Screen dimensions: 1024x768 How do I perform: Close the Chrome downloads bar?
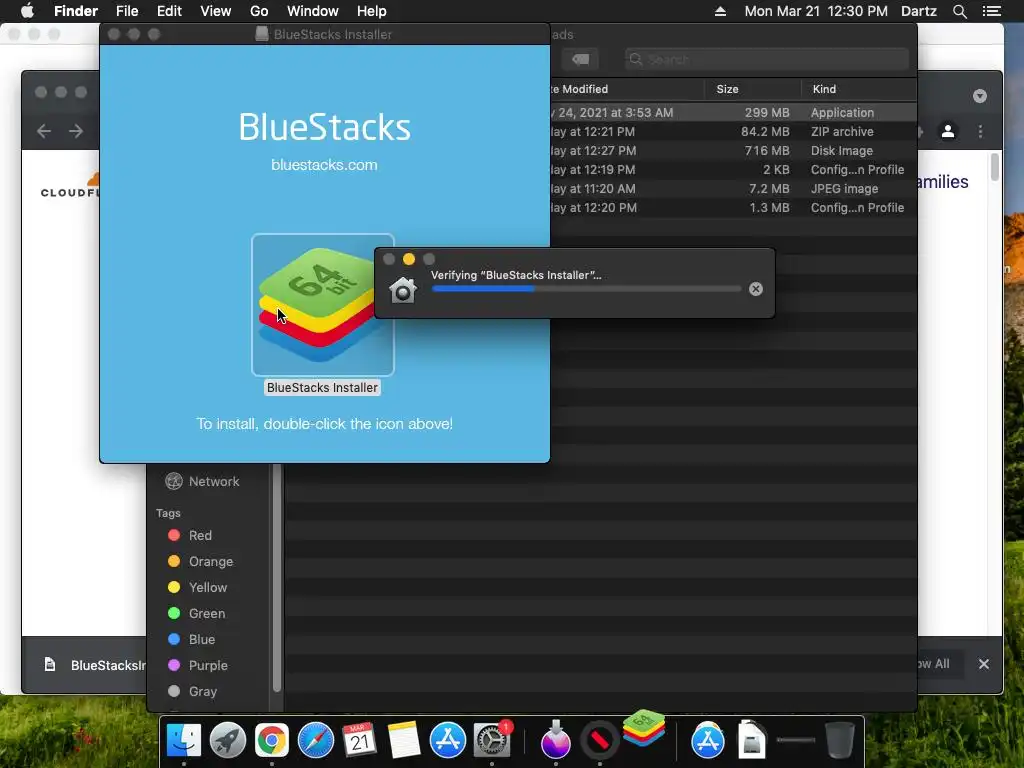[x=984, y=664]
